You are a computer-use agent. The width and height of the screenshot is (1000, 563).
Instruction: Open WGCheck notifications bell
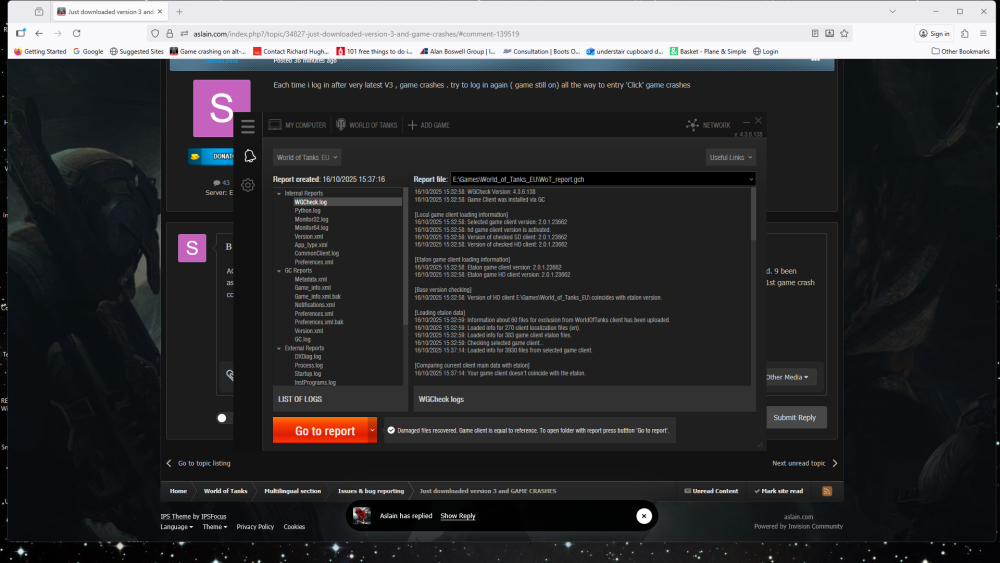(249, 156)
